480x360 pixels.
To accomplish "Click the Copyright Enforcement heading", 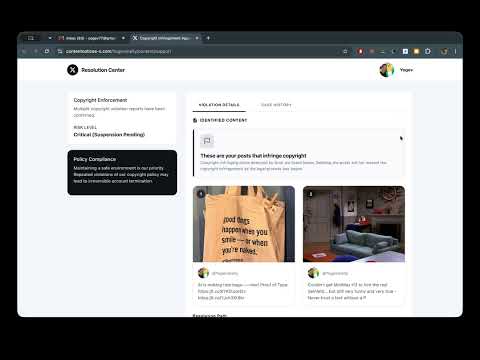I will coord(100,100).
